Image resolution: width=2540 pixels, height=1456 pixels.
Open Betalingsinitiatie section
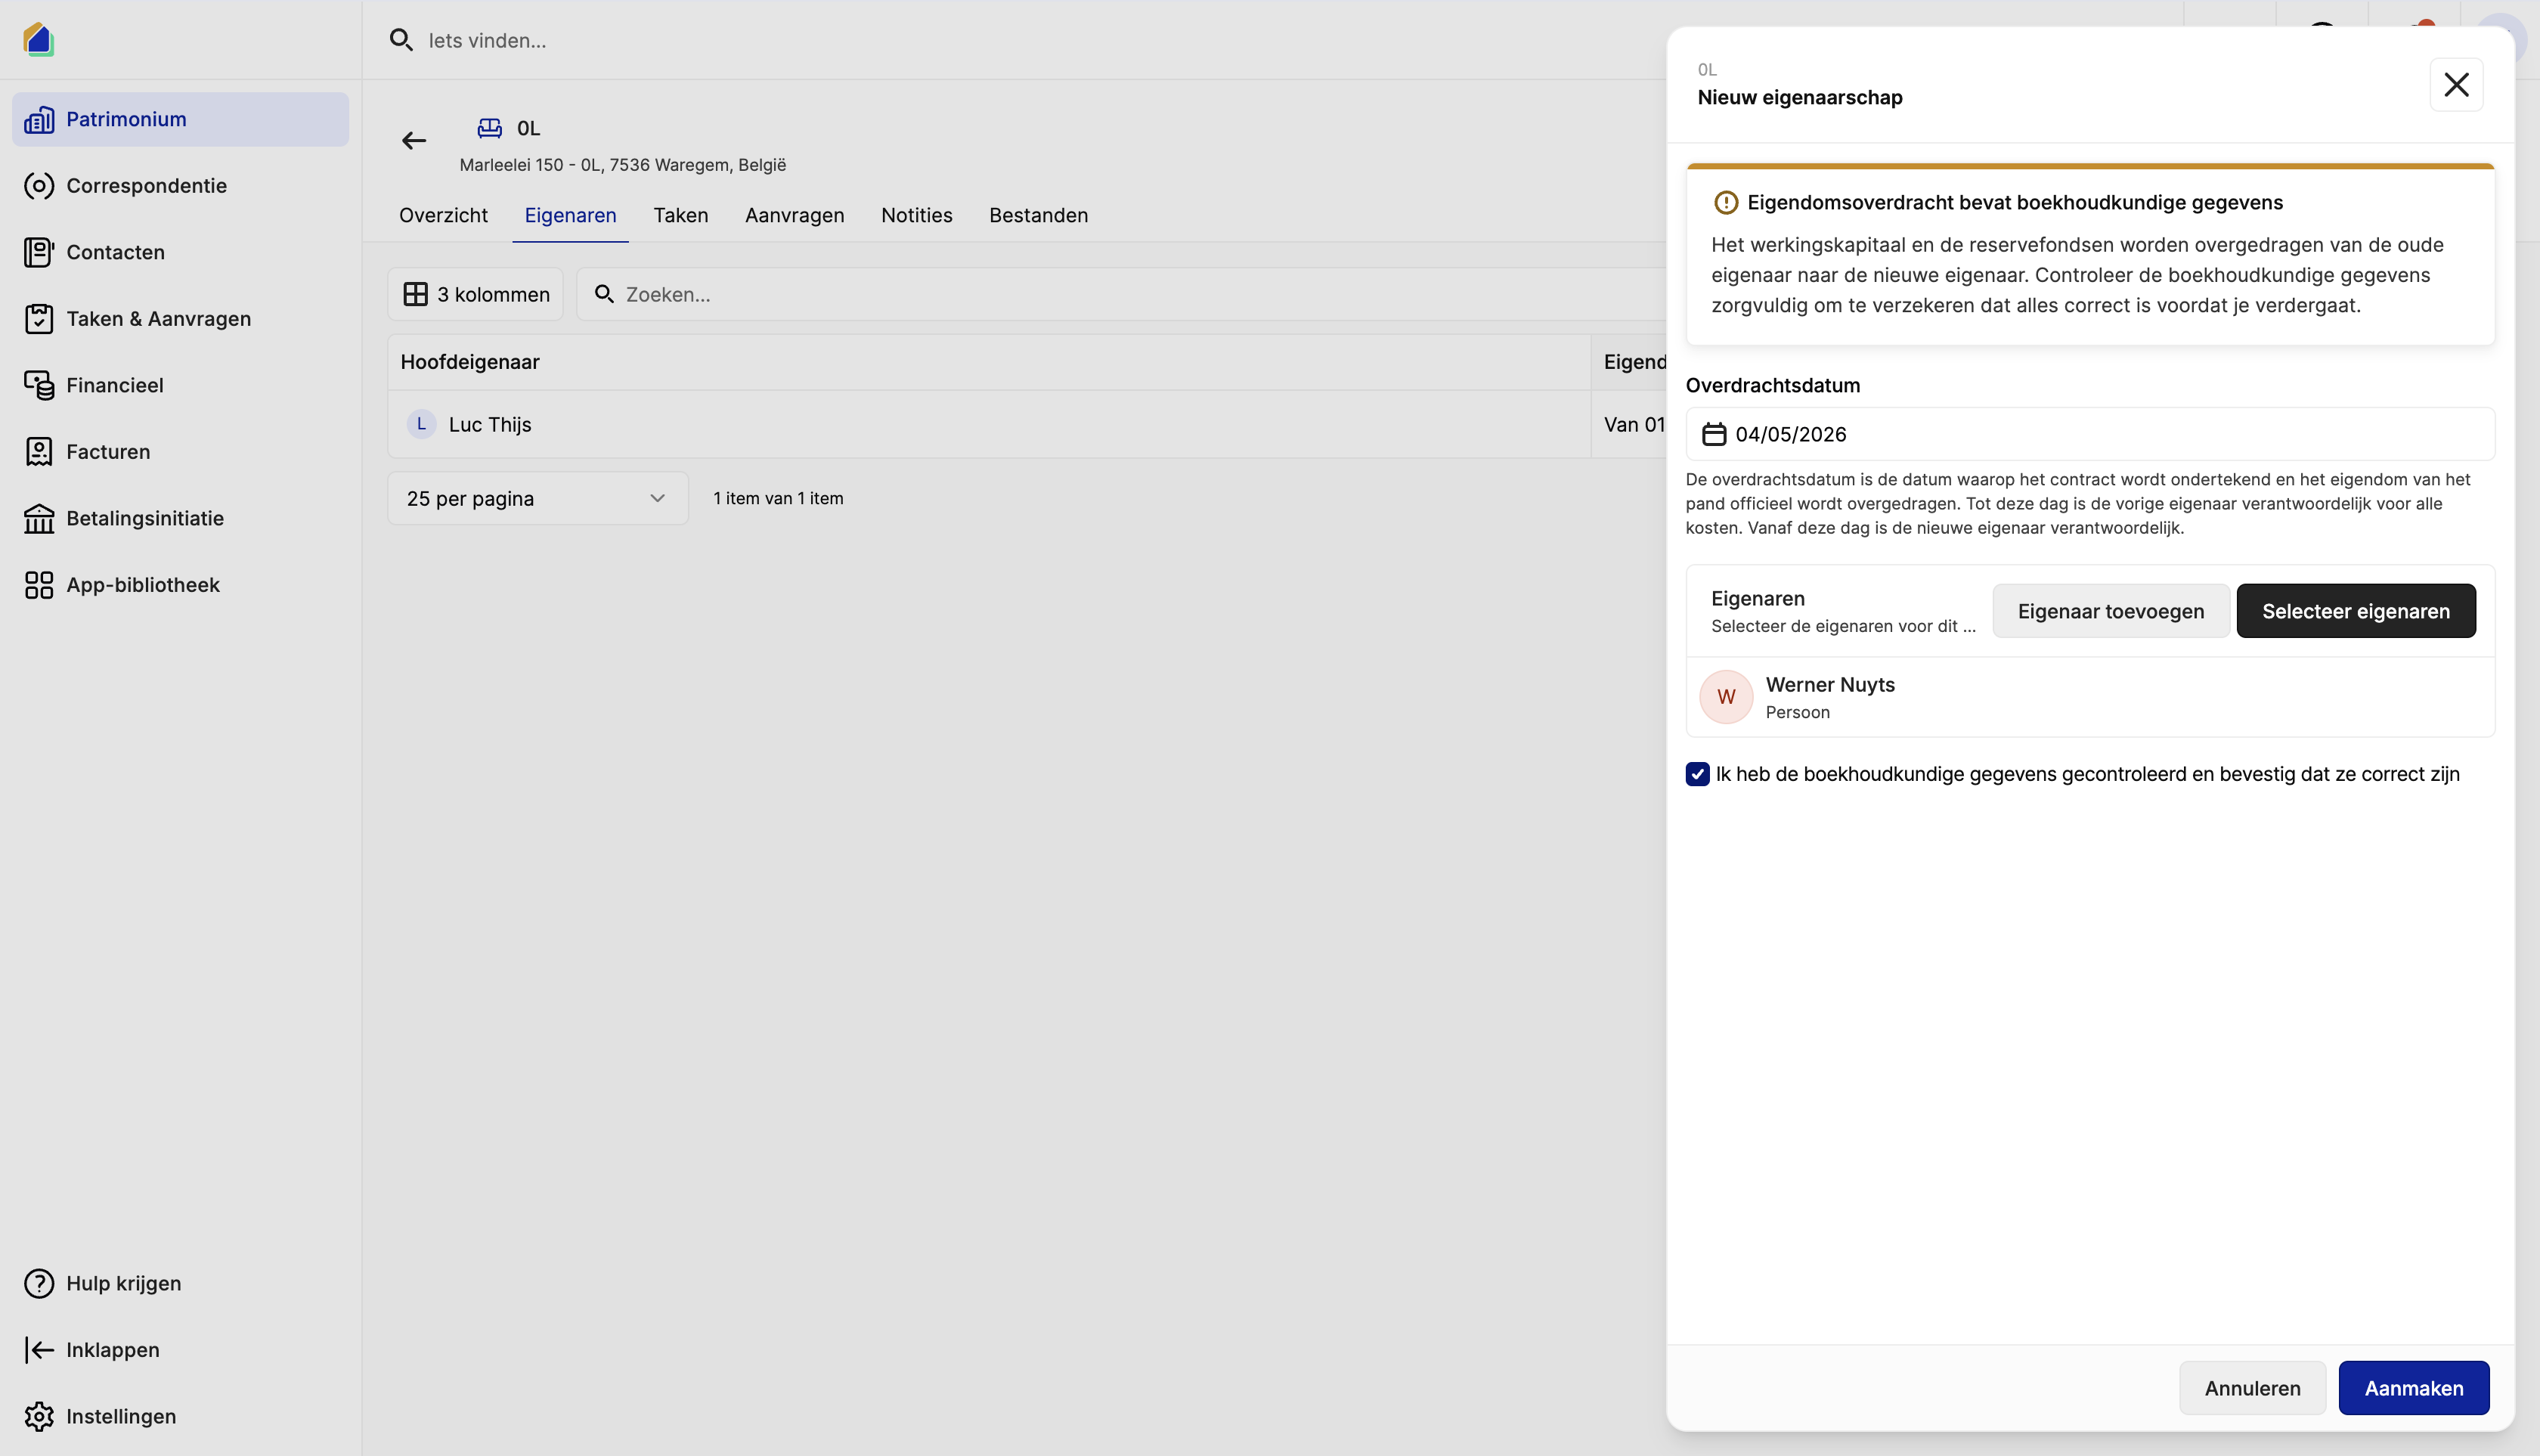[x=180, y=518]
